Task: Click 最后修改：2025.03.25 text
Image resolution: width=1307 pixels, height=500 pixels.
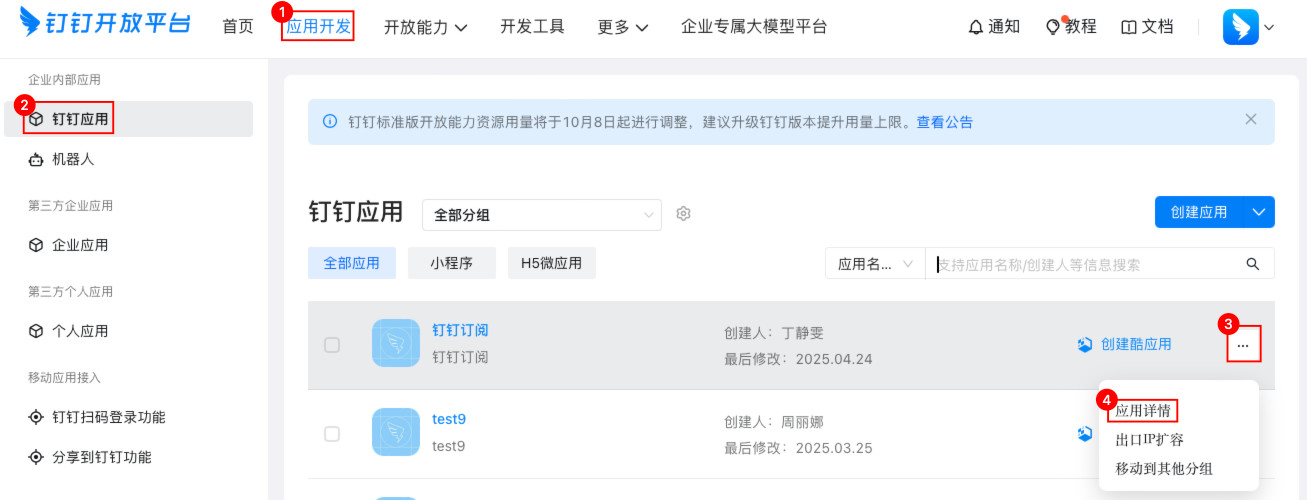Action: point(798,448)
